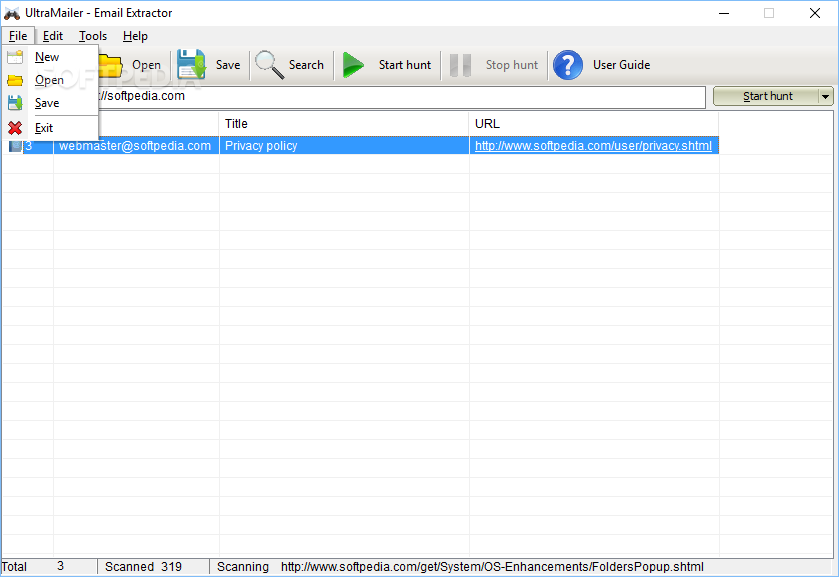Click row number 3 in the list
Viewport: 839px width, 577px height.
tap(29, 146)
